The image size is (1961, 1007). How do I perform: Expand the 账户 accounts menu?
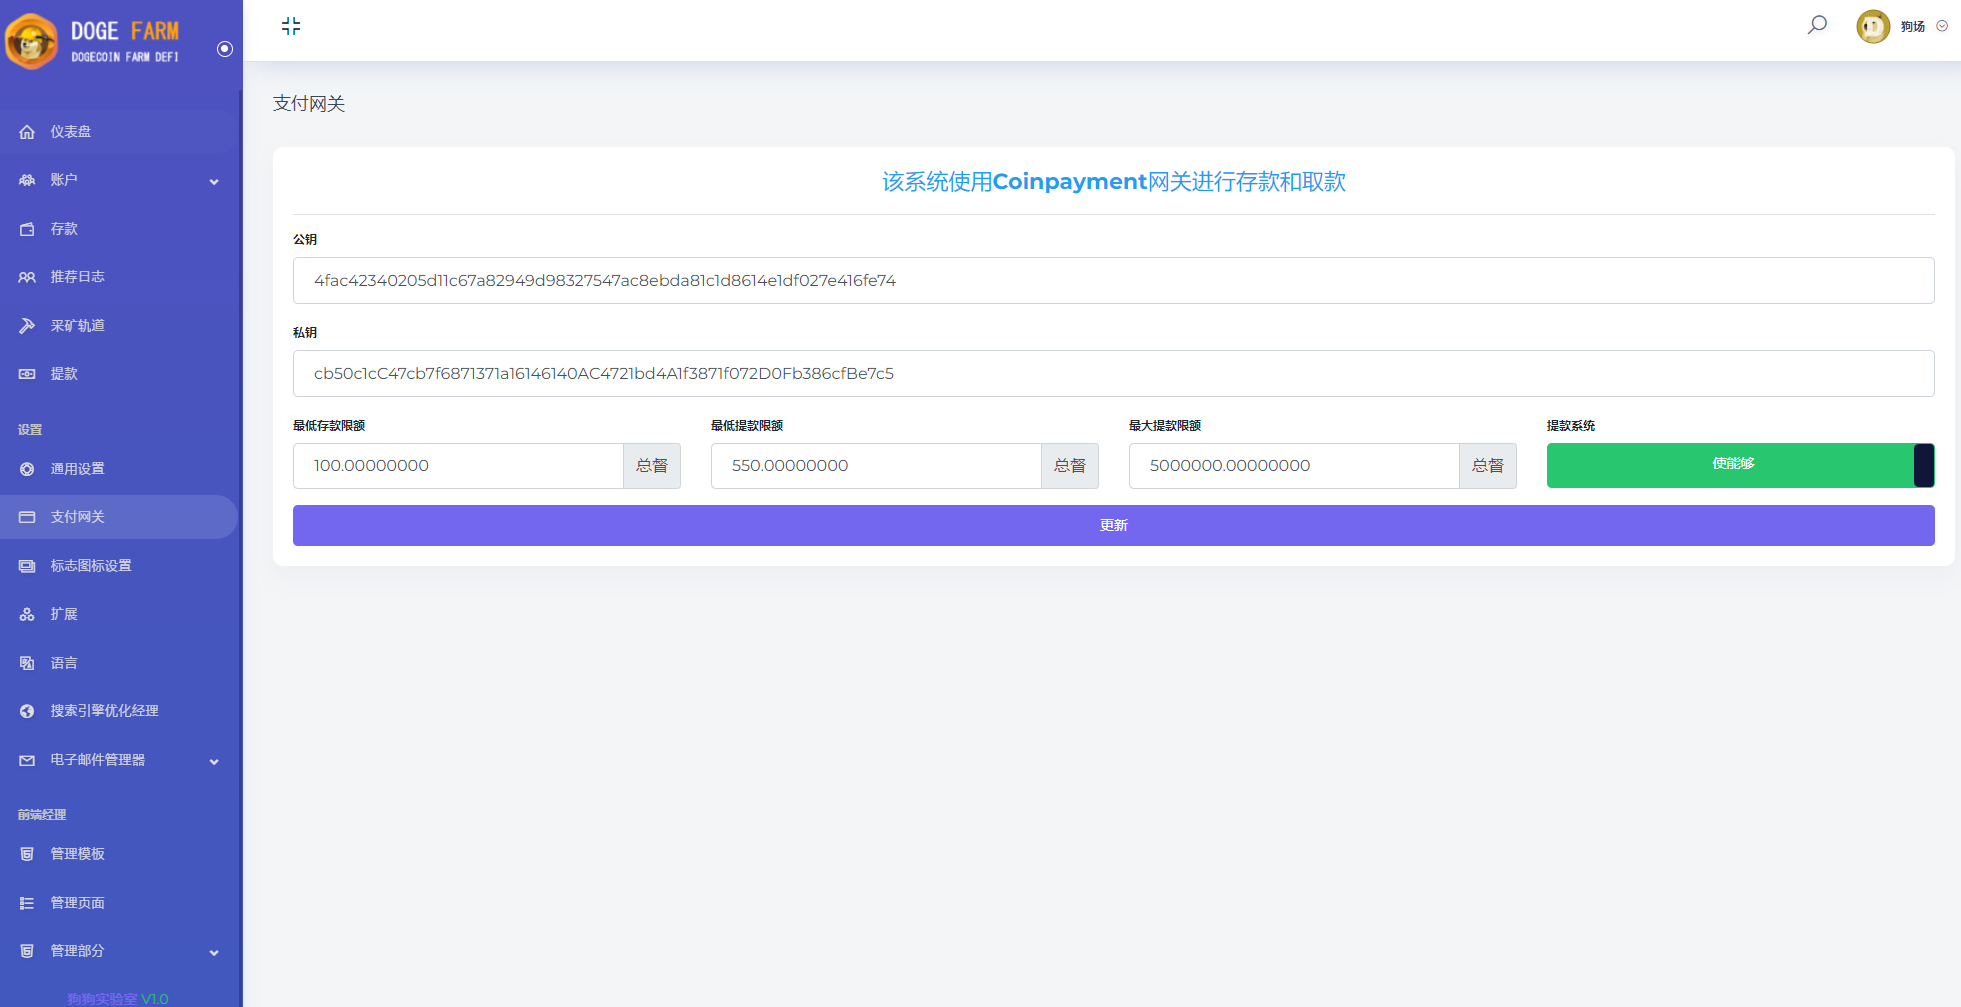[213, 181]
